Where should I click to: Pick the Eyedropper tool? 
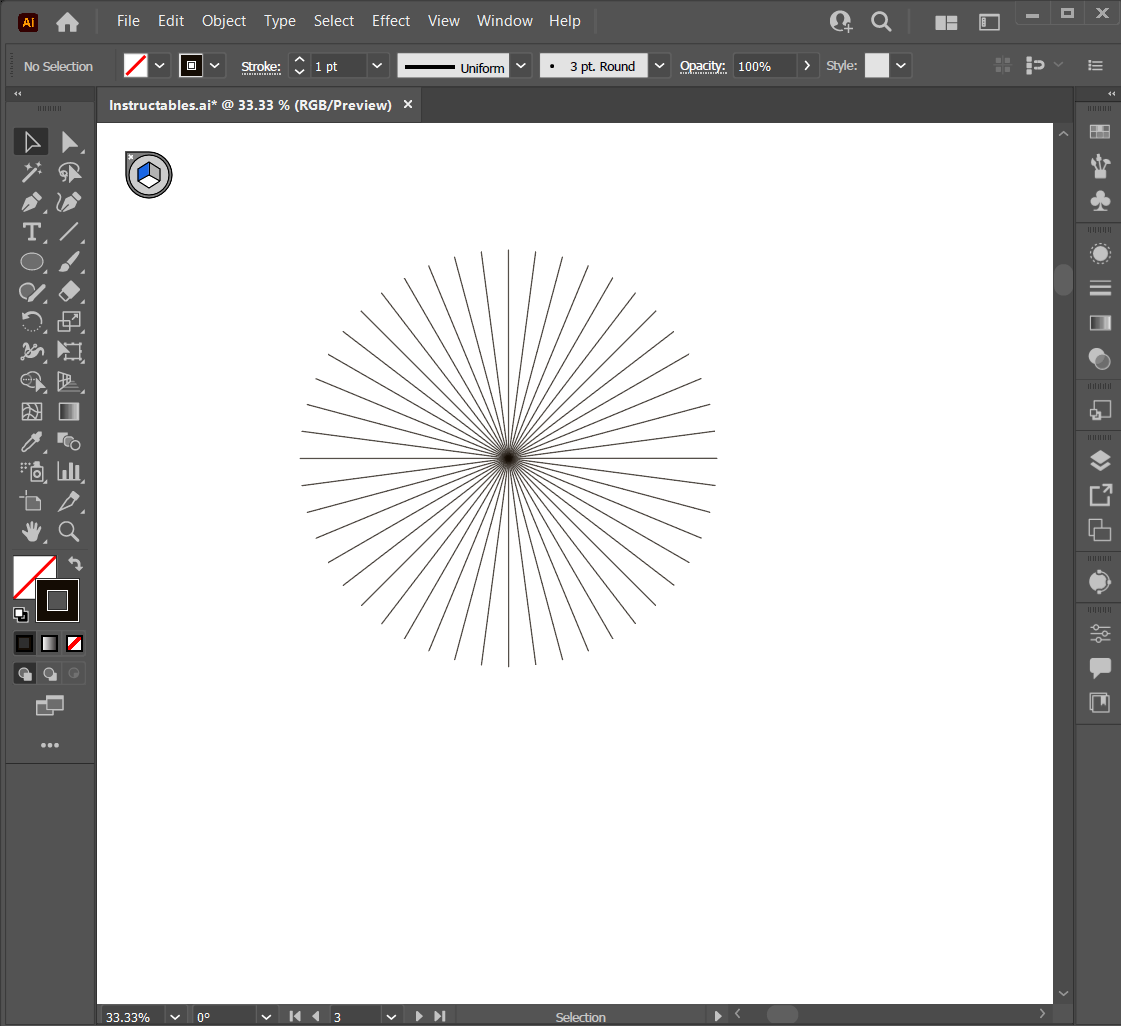click(x=32, y=441)
